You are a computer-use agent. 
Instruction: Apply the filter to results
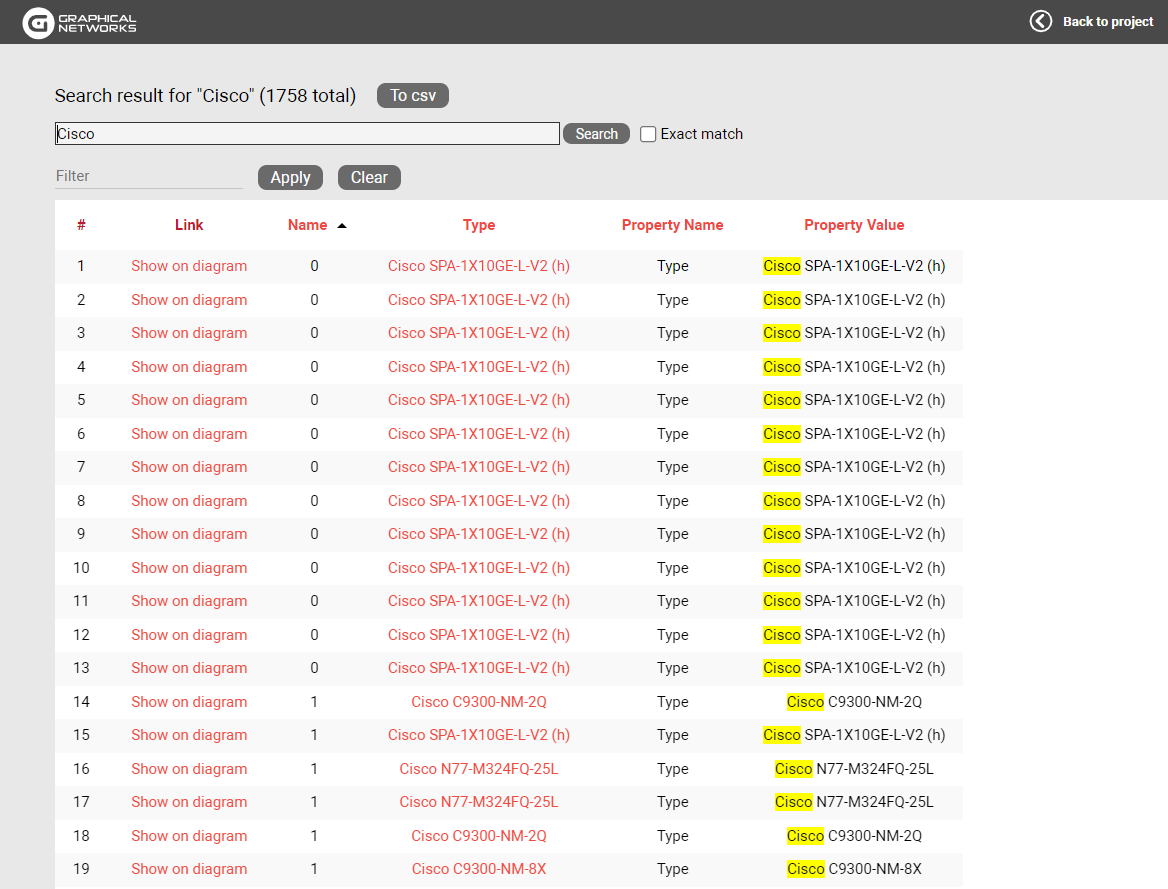[290, 177]
